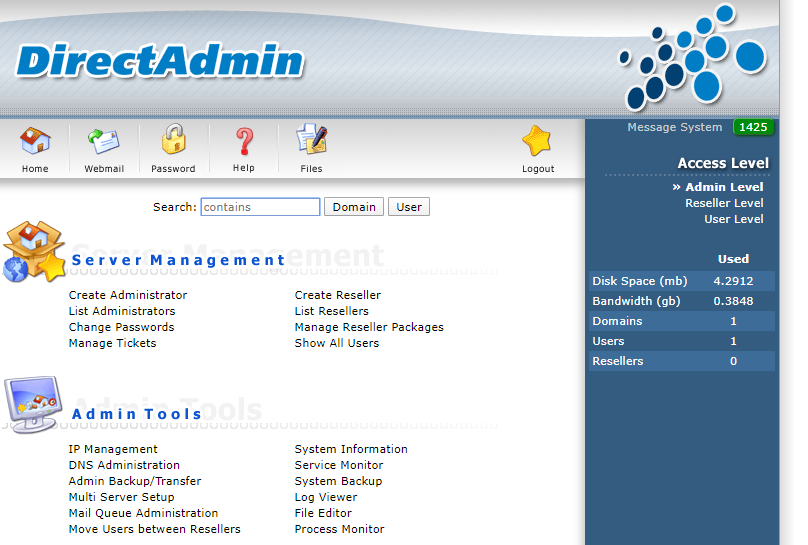Click the Admin Tools heading
Viewport: 808px width, 545px height.
[x=137, y=414]
